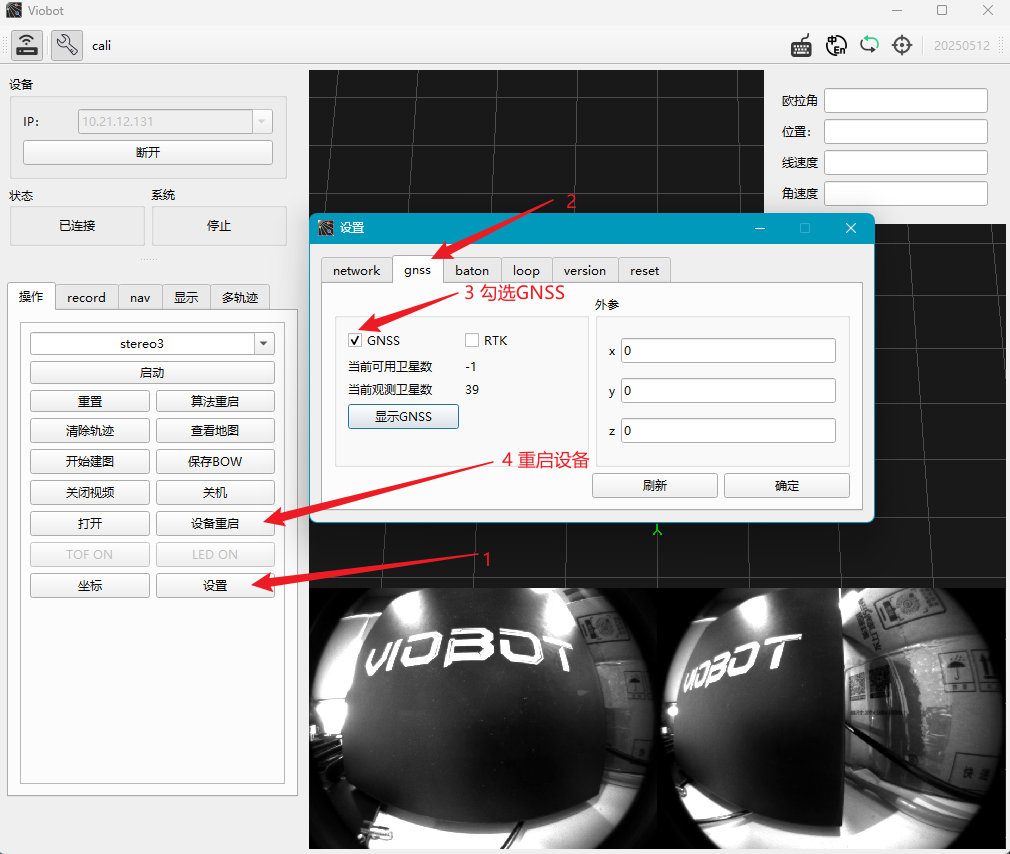
Task: Click the x extrinsic input field
Action: [x=728, y=350]
